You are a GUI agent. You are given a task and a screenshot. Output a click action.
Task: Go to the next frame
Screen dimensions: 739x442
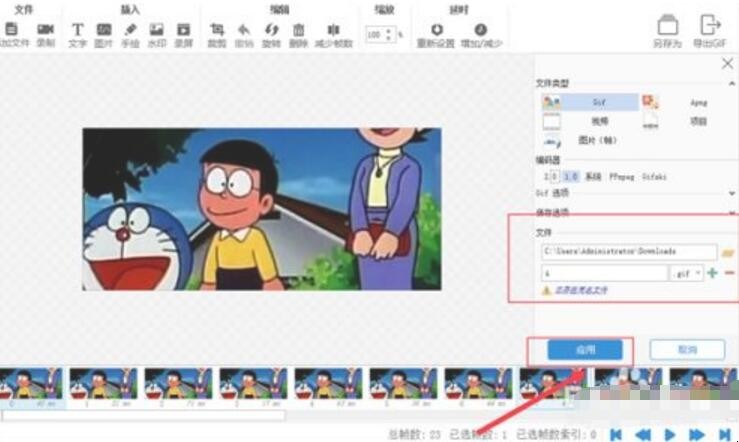tap(697, 434)
